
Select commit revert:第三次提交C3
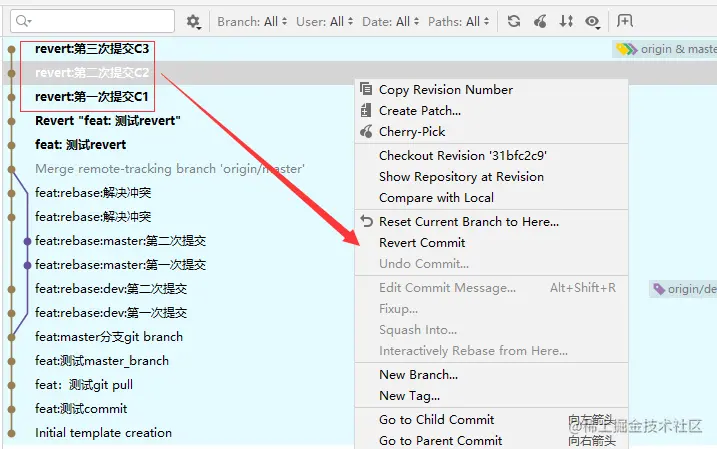(x=92, y=48)
